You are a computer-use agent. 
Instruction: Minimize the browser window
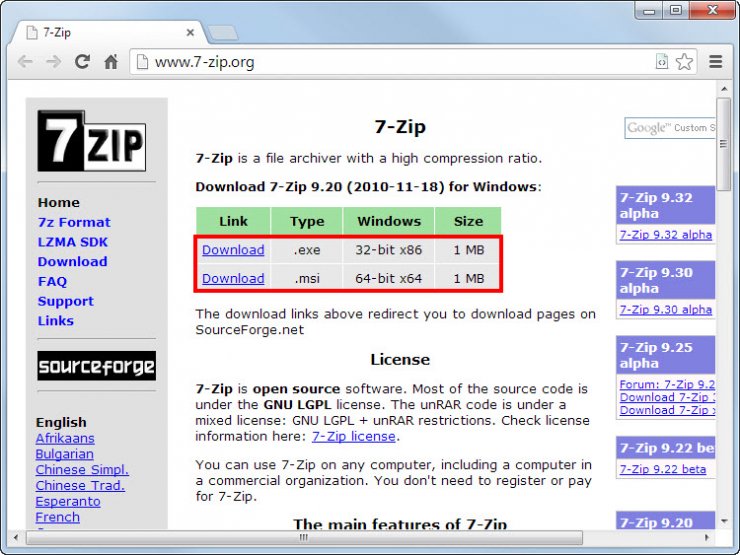tap(649, 10)
